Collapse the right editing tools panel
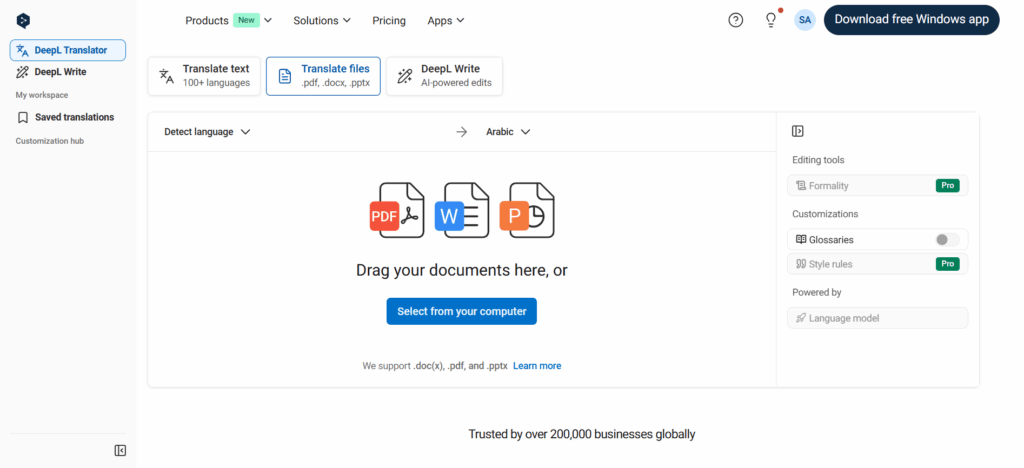 (797, 131)
